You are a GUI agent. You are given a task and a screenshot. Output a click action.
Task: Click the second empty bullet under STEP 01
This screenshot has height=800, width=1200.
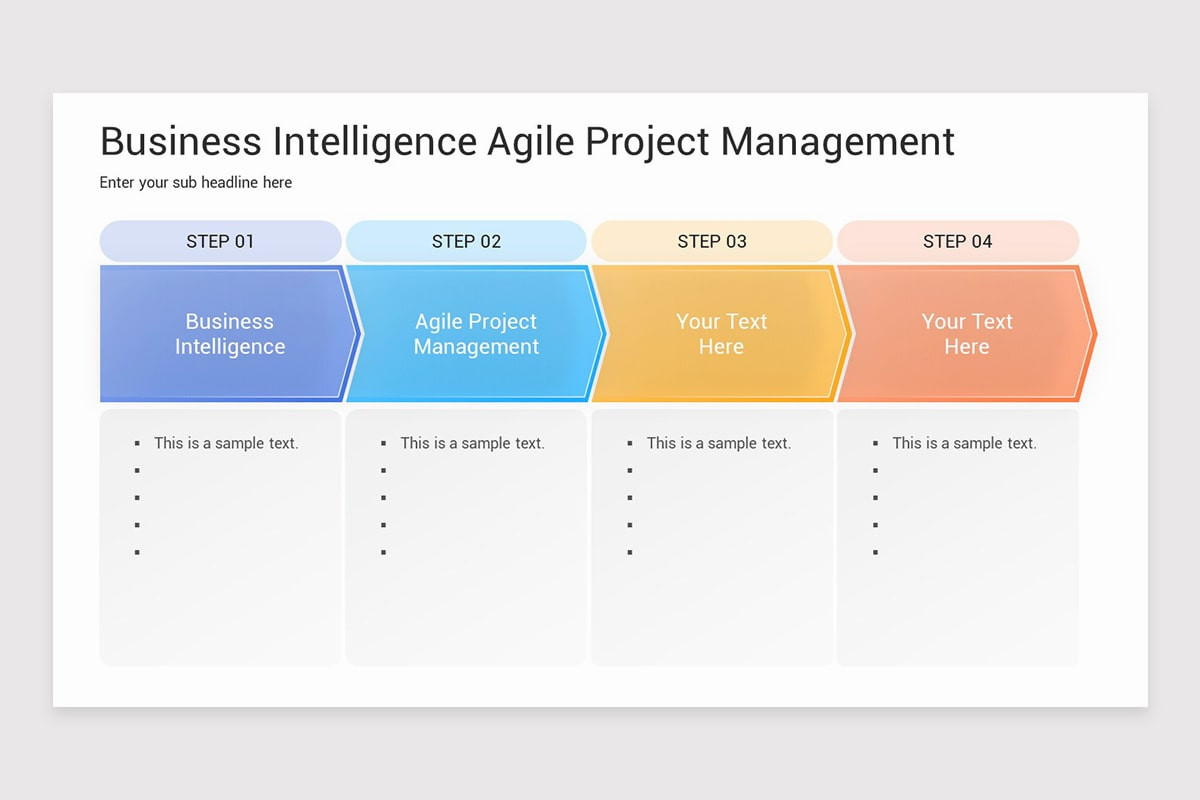pyautogui.click(x=137, y=498)
